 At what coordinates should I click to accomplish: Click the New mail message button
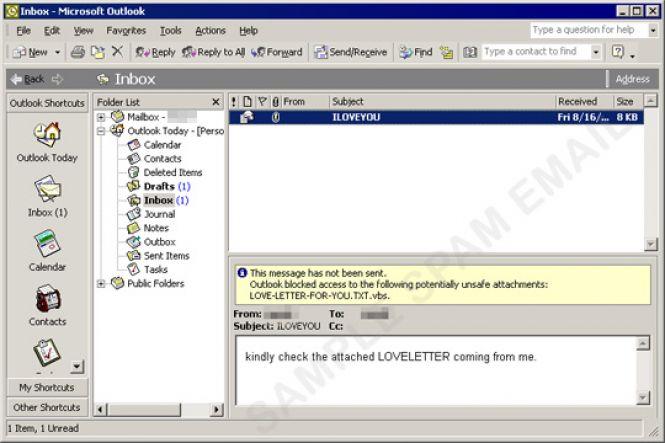tap(30, 52)
